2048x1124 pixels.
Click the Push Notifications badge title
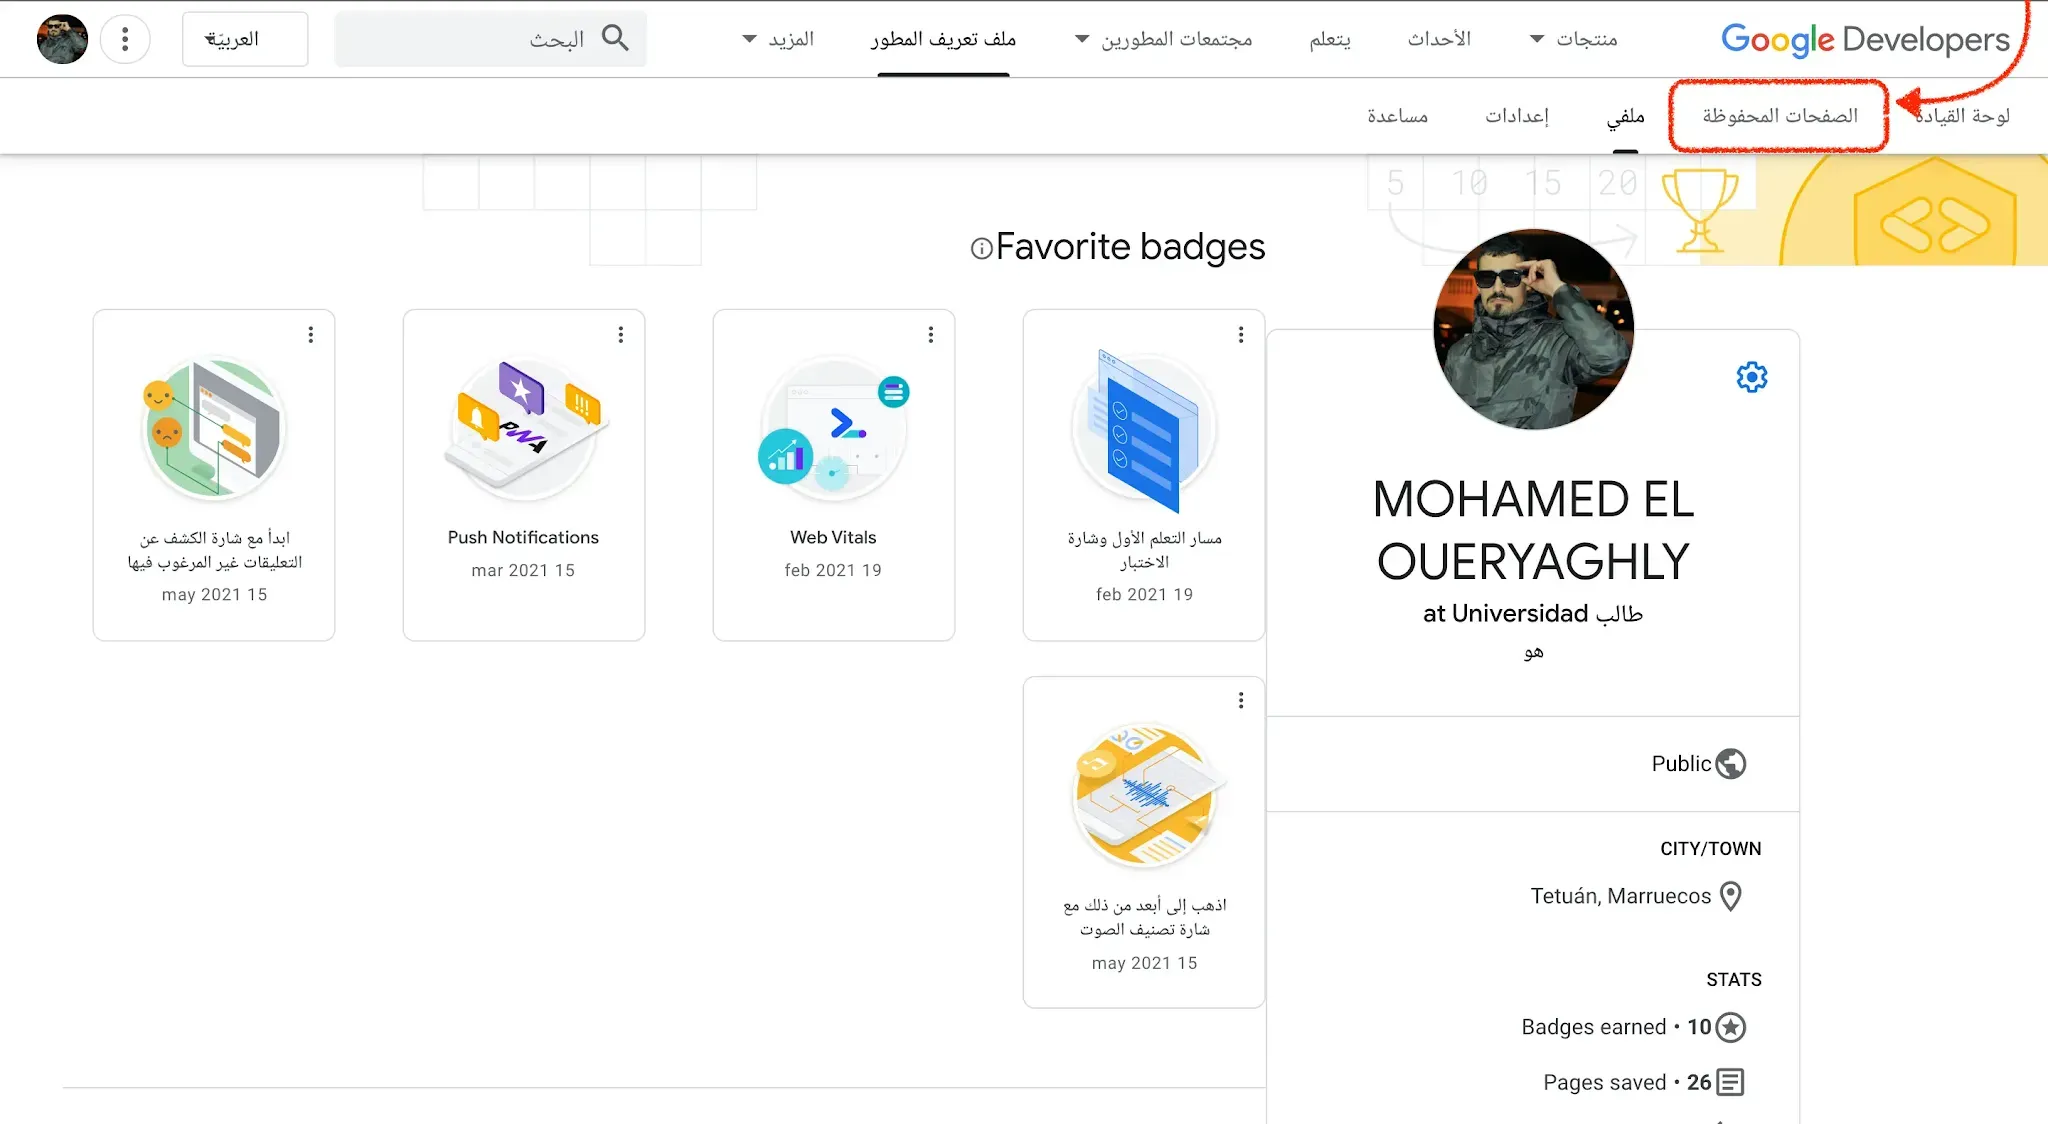point(523,537)
